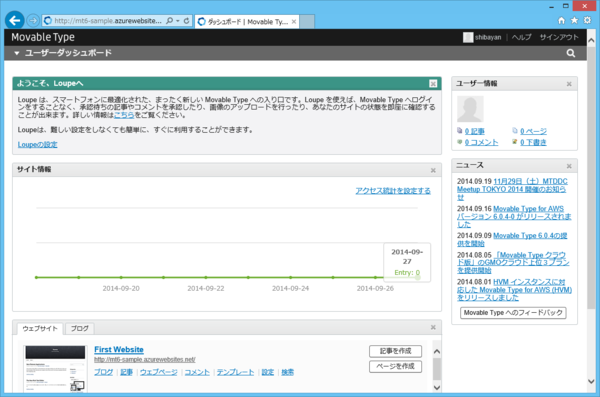
Task: Close the ニュース widget
Action: 569,166
